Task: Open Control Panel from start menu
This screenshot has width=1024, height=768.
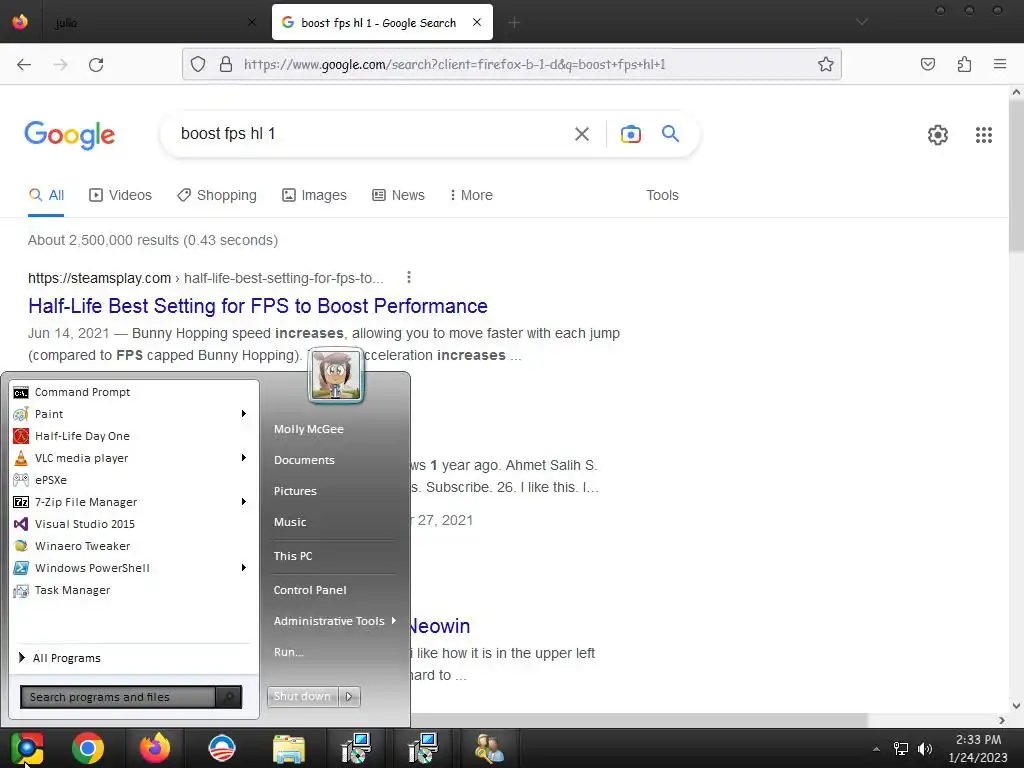Action: (310, 590)
